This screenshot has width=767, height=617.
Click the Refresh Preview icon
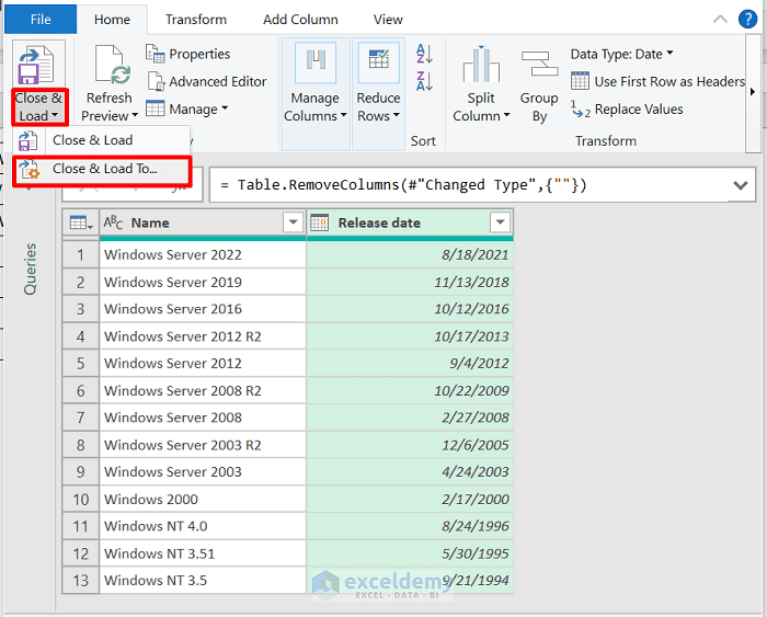click(113, 65)
